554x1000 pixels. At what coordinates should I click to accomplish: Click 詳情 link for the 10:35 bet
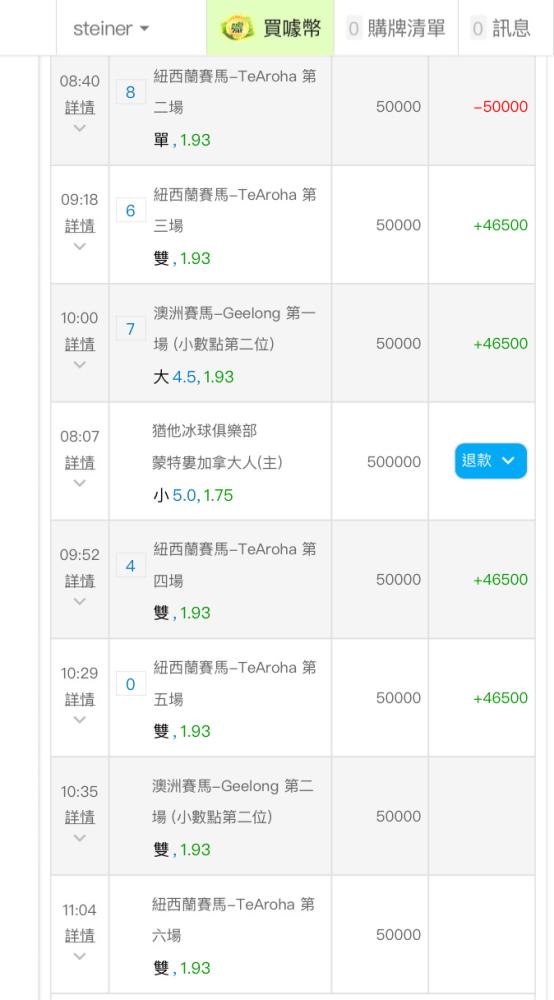(x=80, y=817)
